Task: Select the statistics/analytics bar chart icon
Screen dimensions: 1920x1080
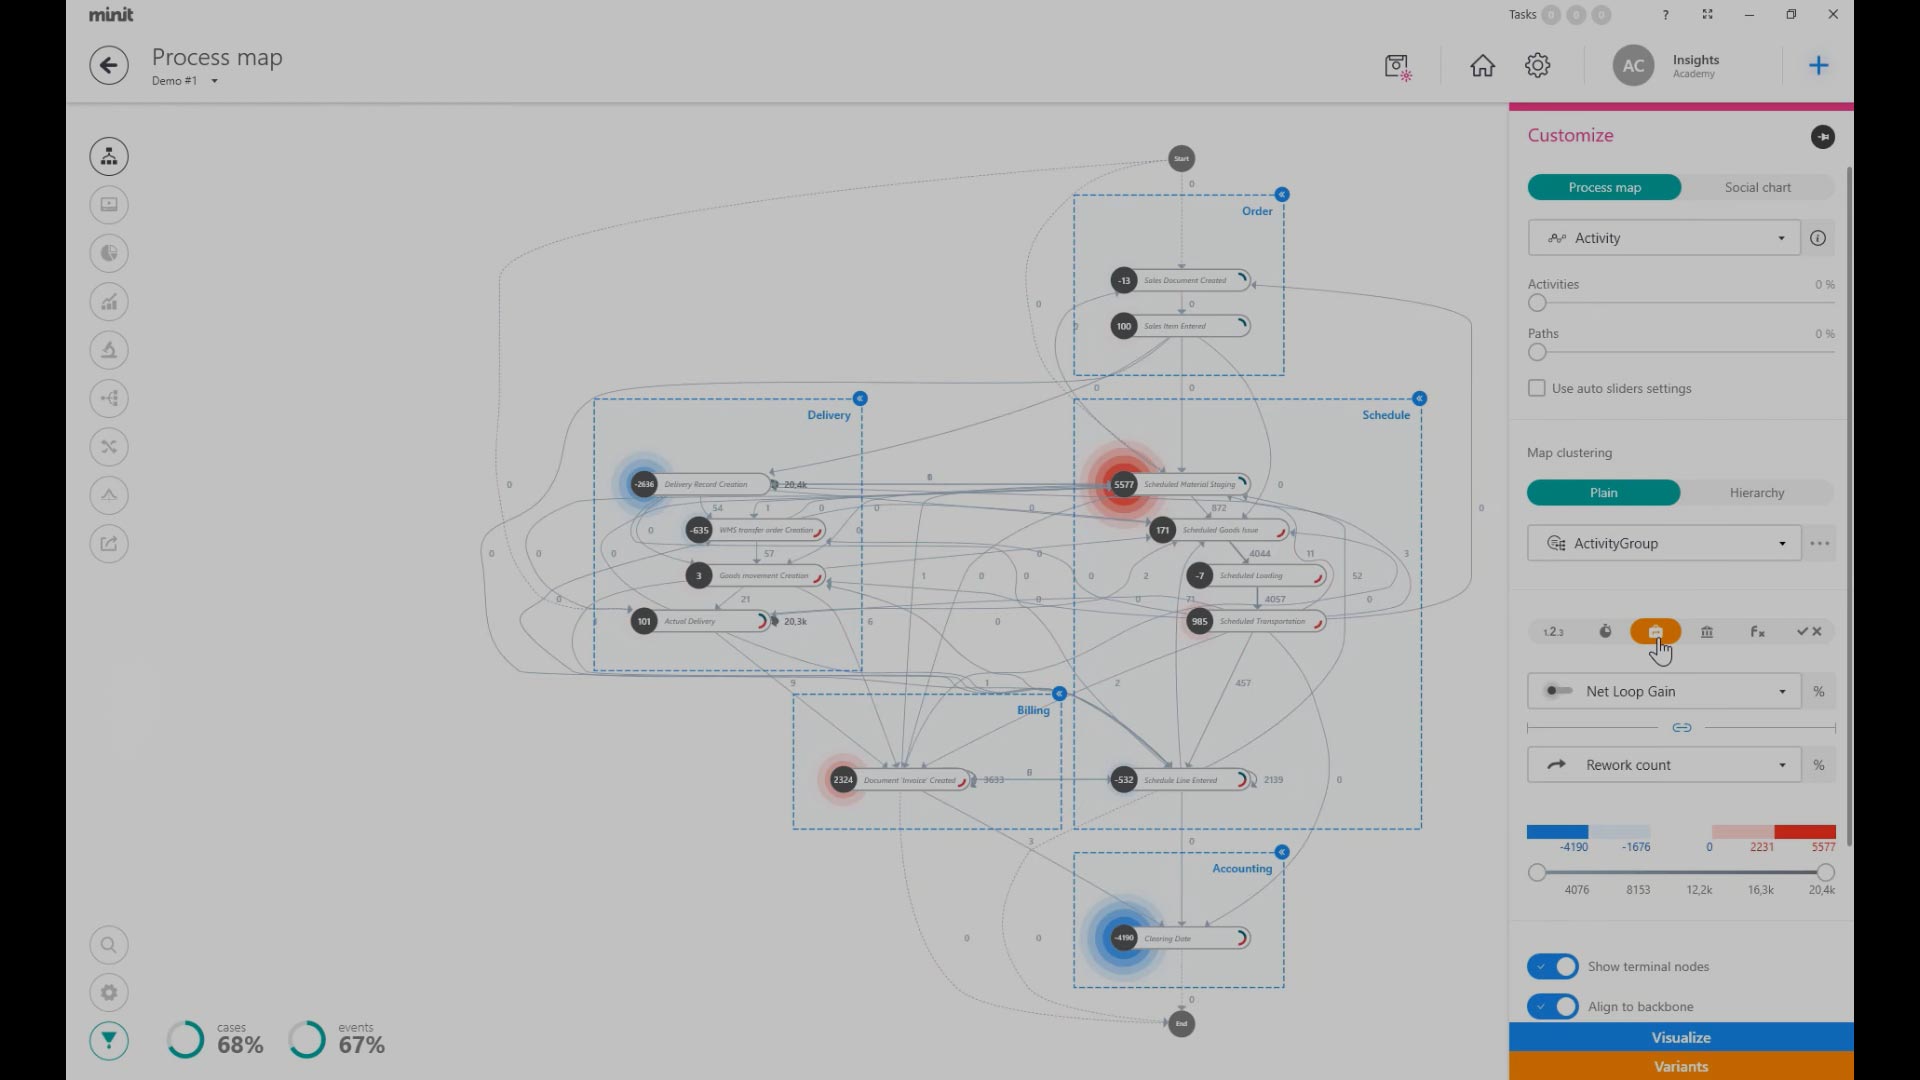Action: click(x=109, y=301)
